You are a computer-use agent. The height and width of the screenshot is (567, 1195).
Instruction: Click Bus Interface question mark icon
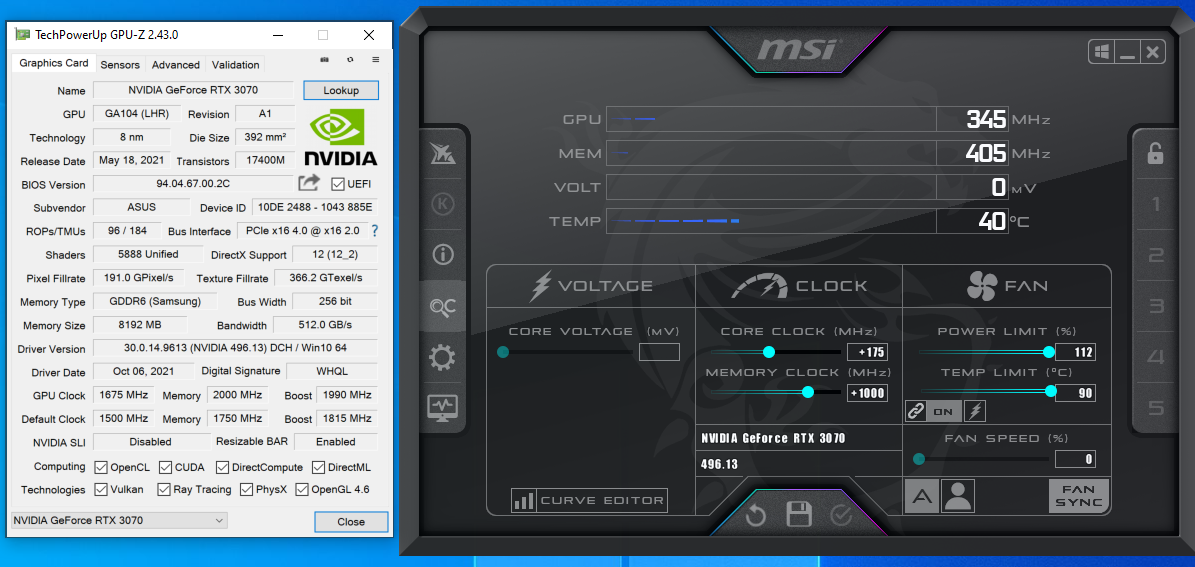(374, 230)
